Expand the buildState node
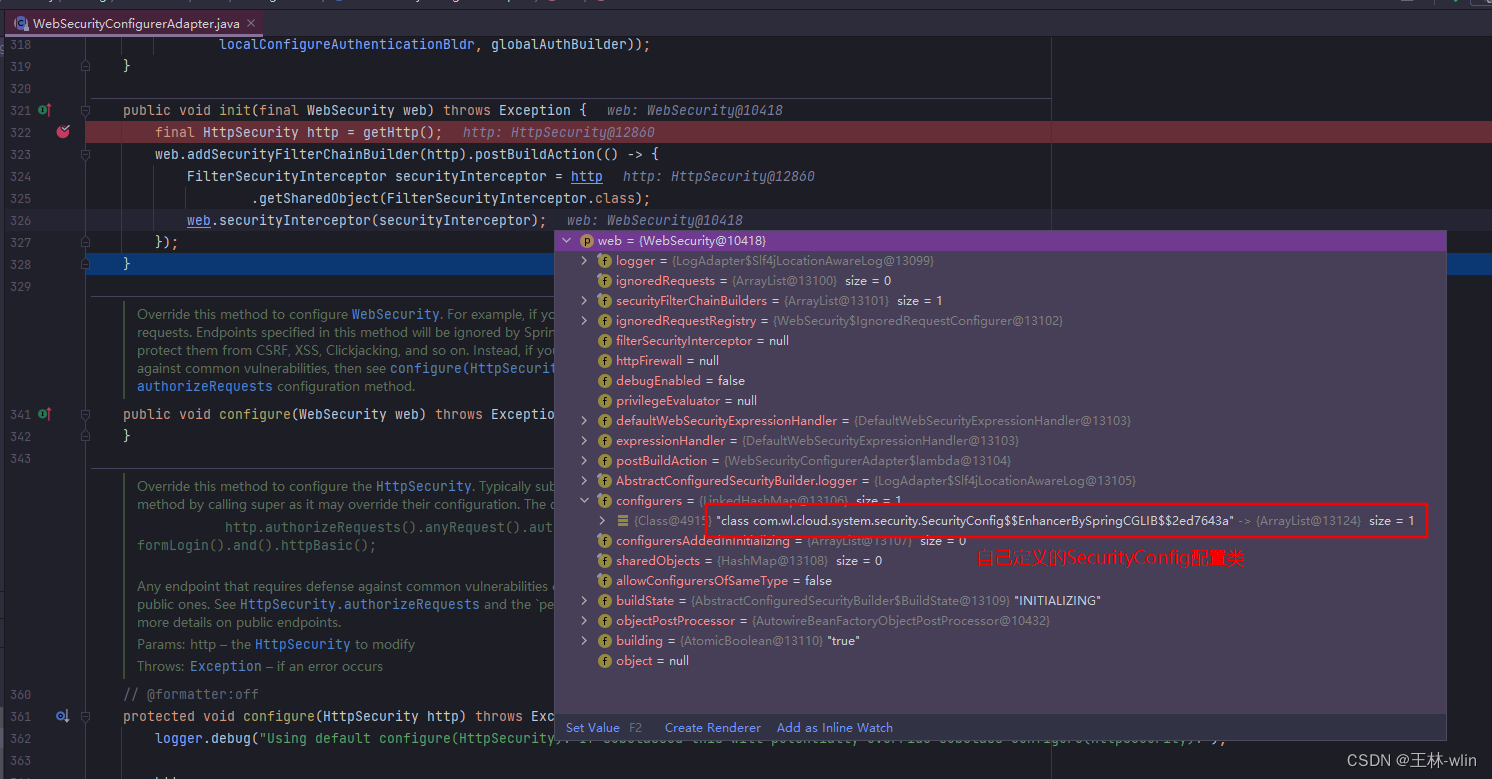The height and width of the screenshot is (779, 1492). pos(585,601)
